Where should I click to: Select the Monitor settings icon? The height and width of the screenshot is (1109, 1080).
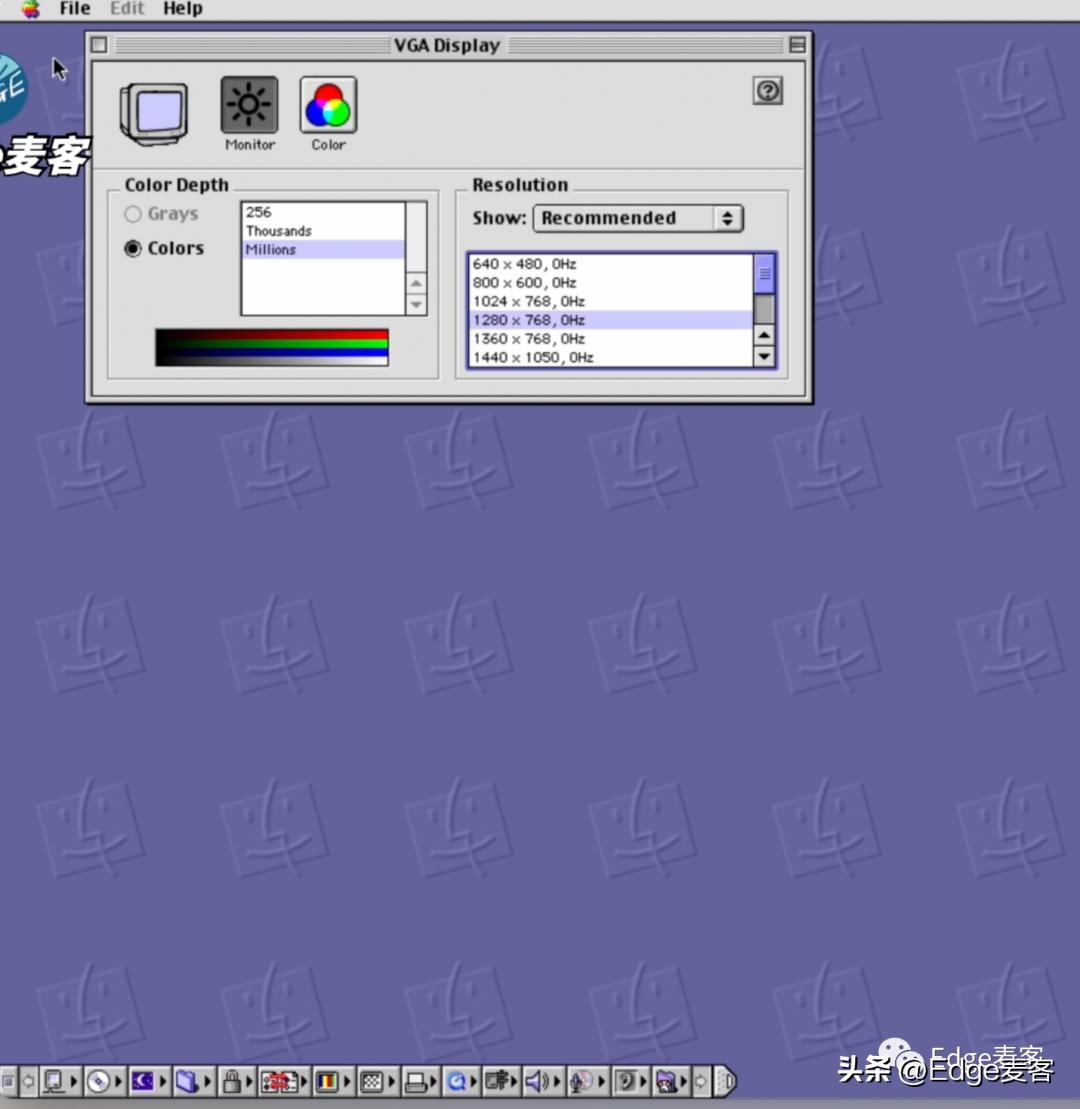click(249, 106)
